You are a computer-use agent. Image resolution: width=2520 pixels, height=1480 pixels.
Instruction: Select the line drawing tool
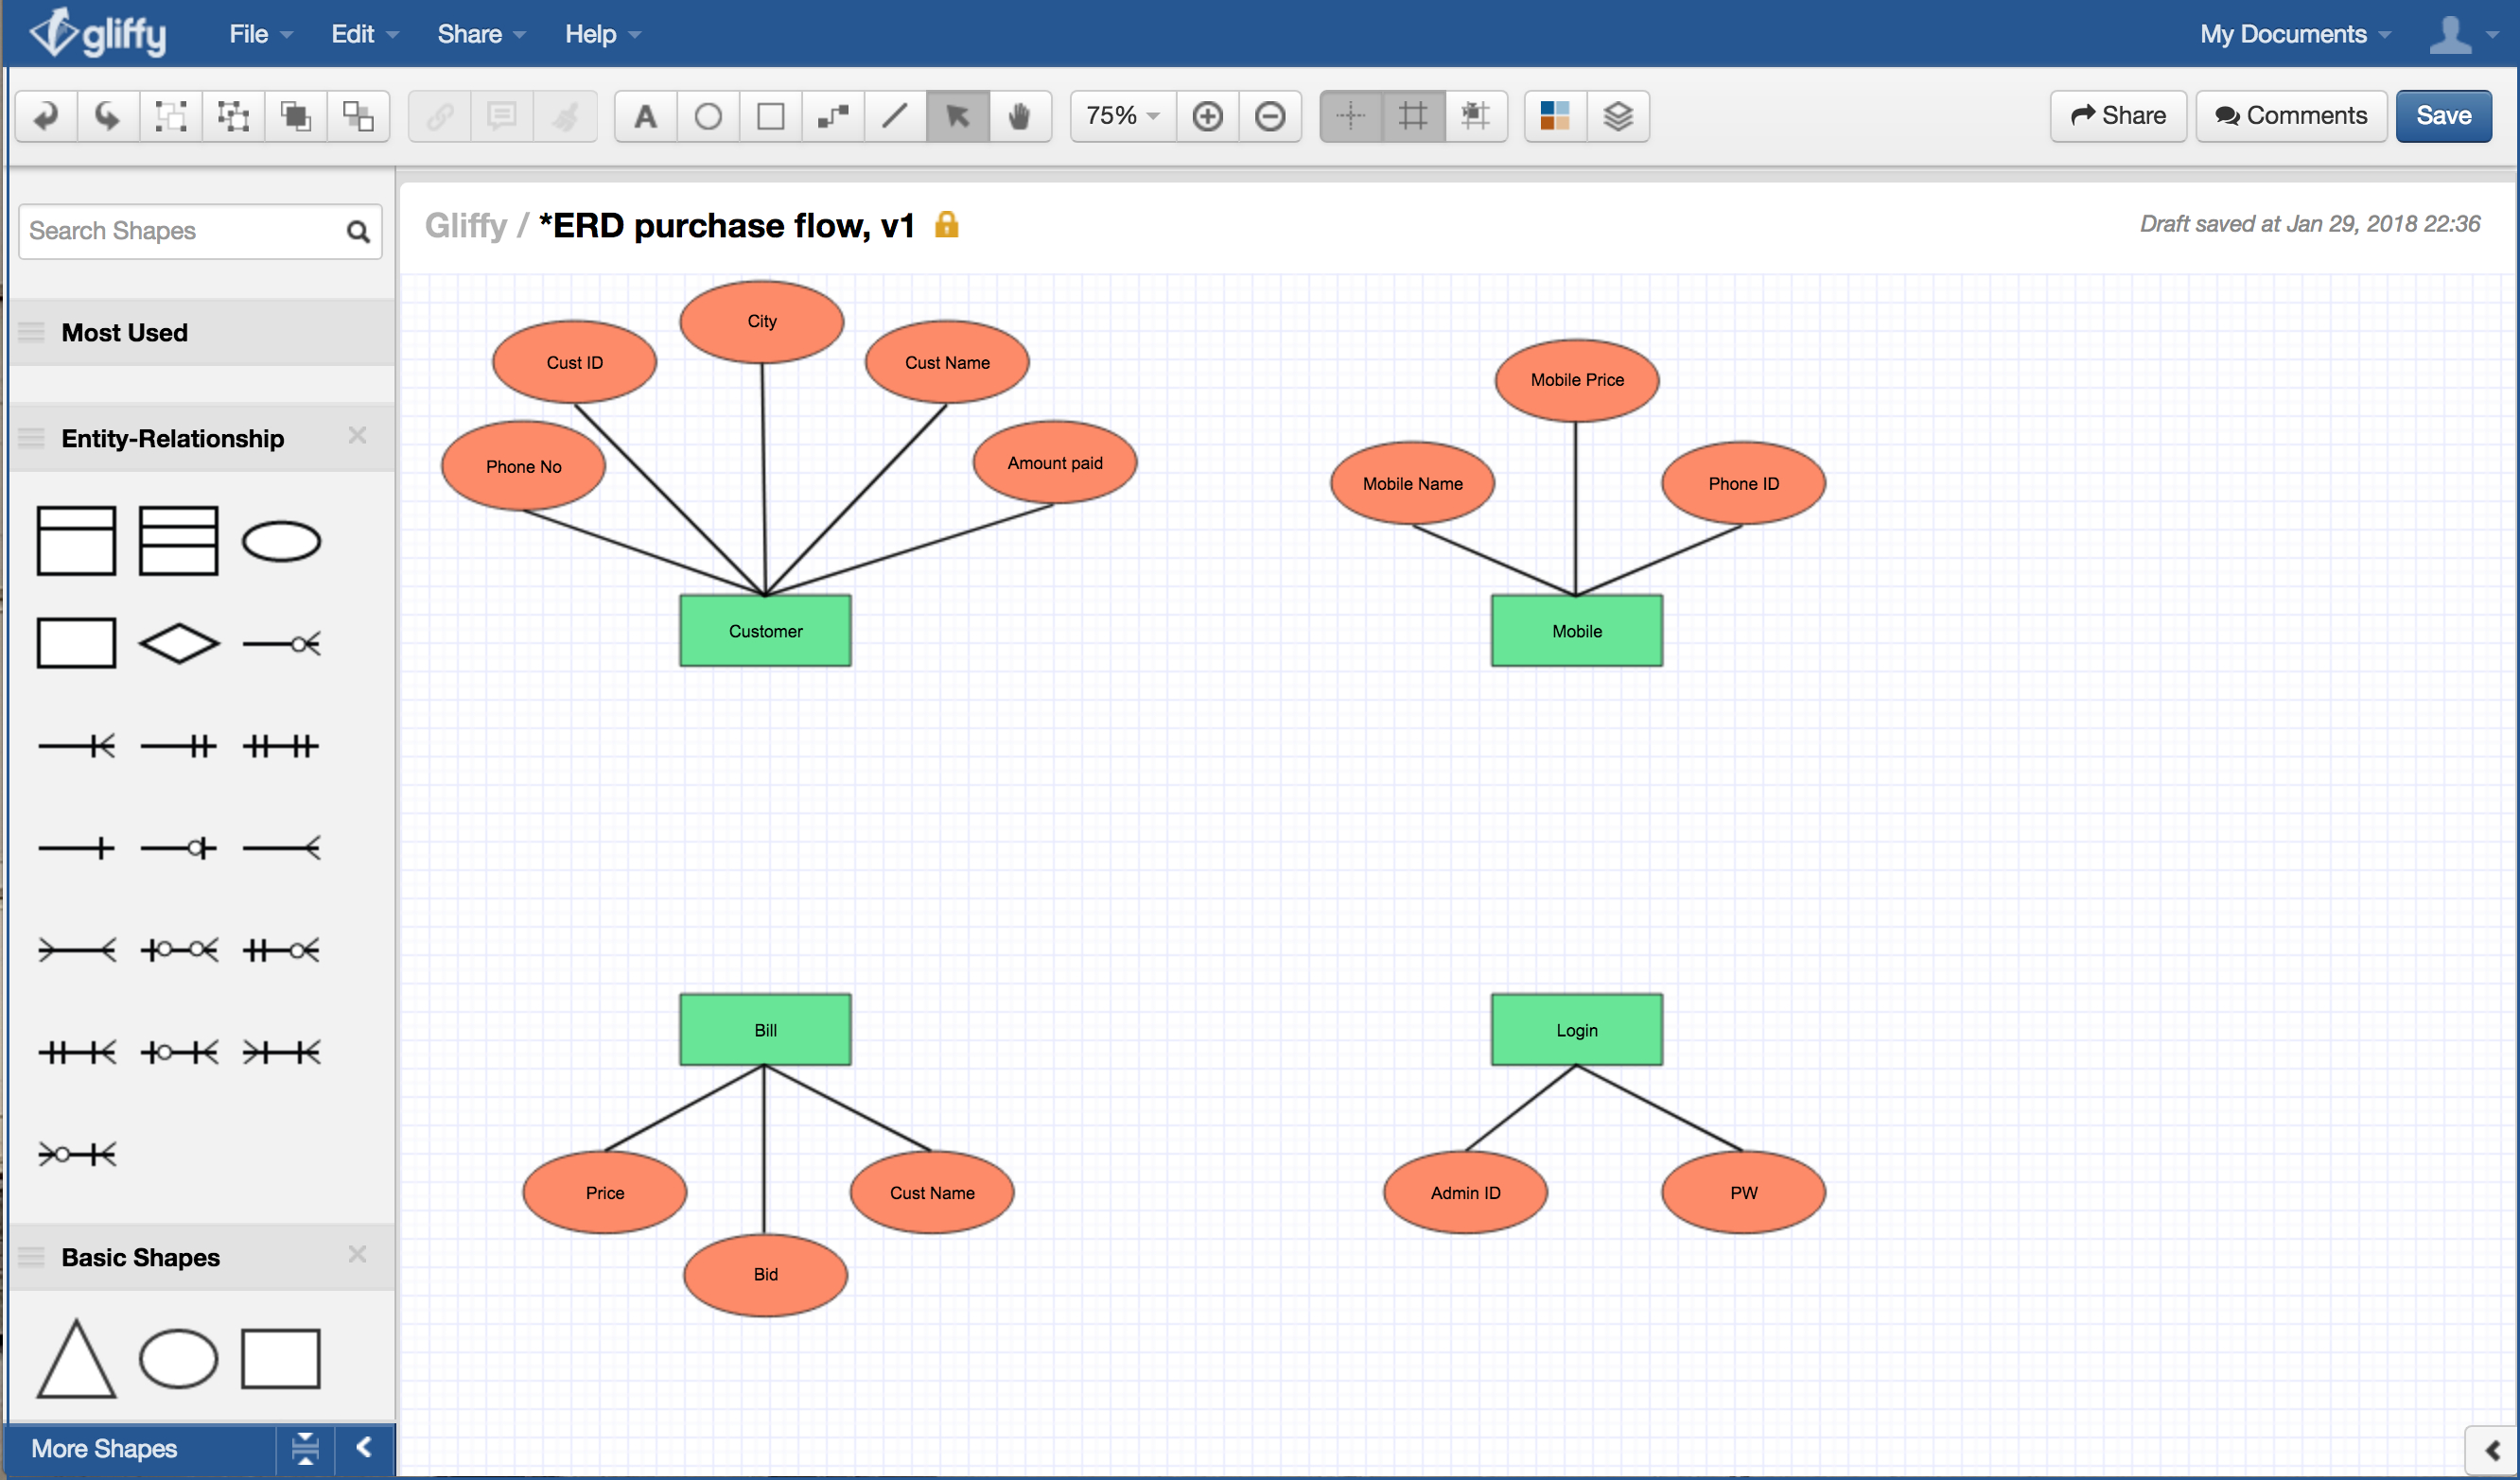[x=899, y=113]
